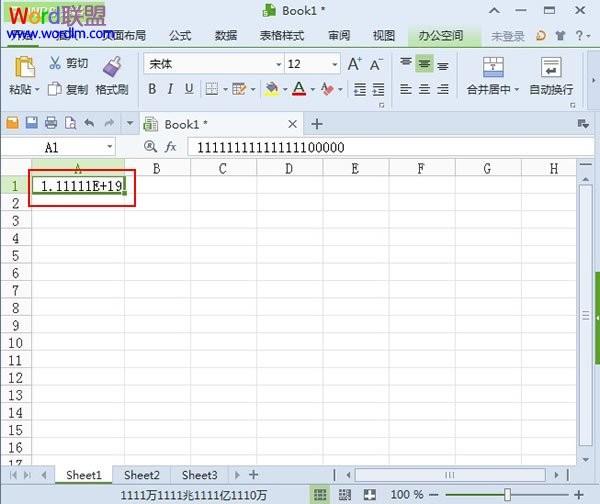Toggle underline formatting
The width and height of the screenshot is (600, 504).
(189, 89)
